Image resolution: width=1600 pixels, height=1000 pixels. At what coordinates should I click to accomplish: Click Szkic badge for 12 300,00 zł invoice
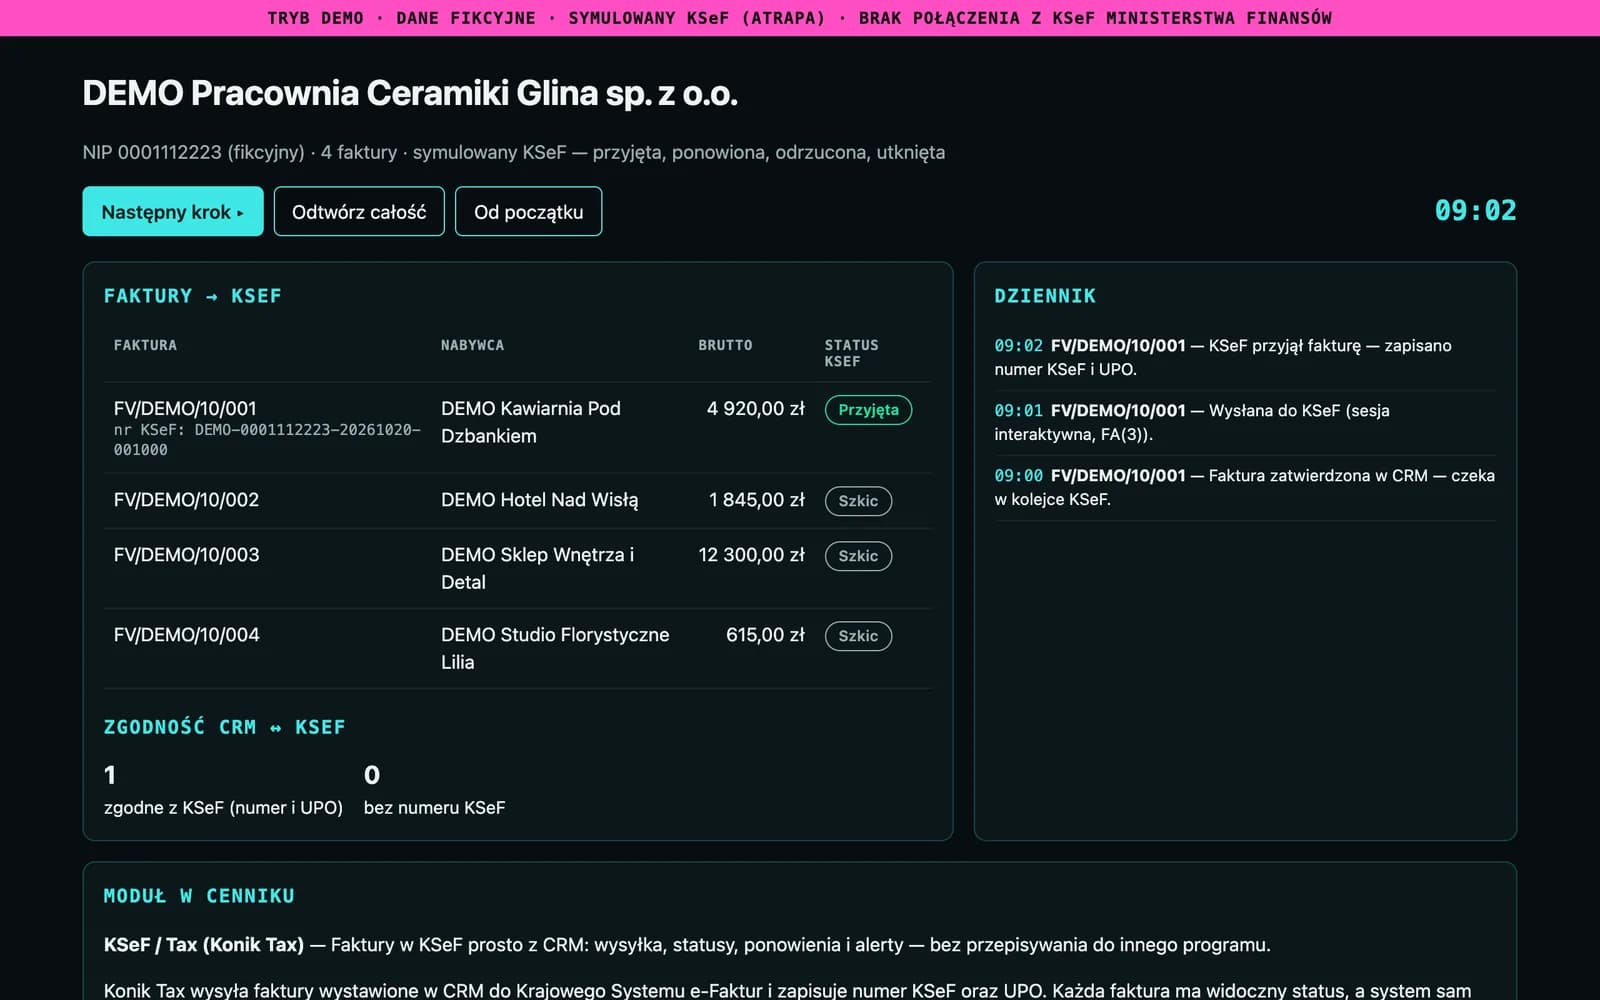click(858, 556)
